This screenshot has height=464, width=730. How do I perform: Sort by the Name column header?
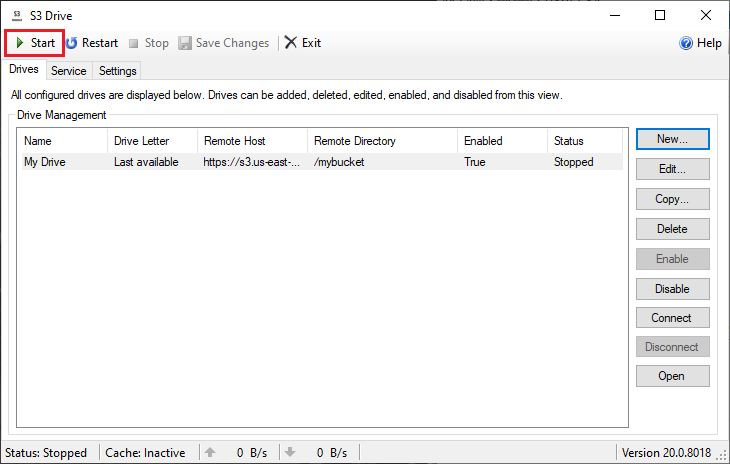pyautogui.click(x=62, y=141)
